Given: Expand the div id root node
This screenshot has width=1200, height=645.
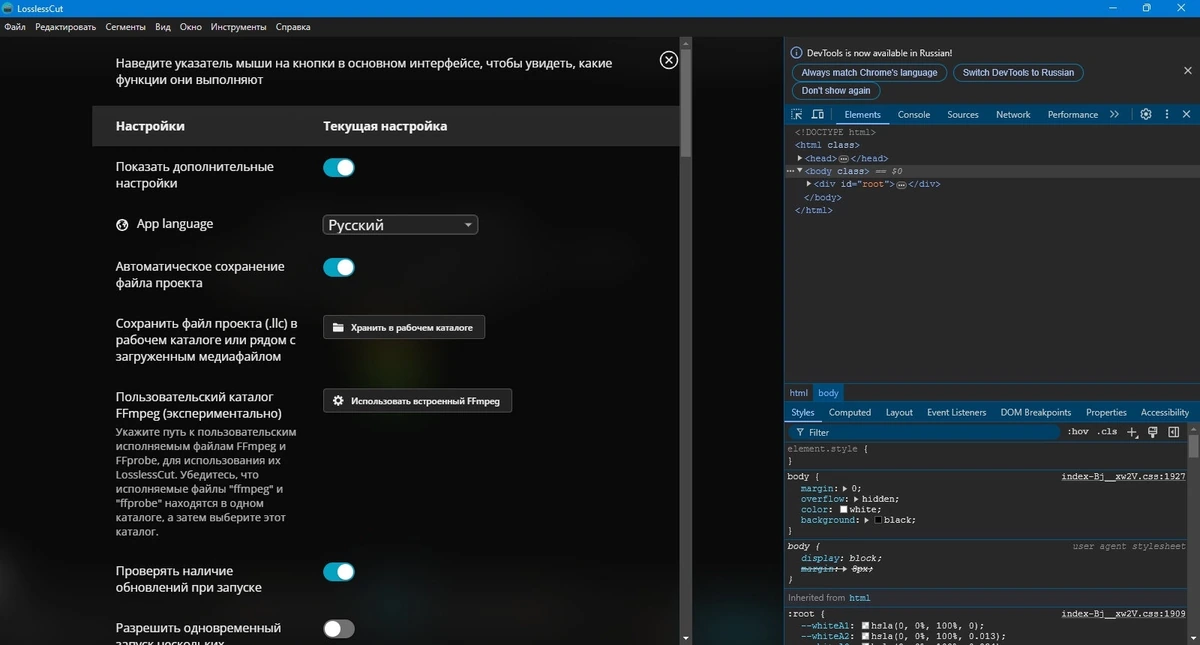Looking at the screenshot, I should pyautogui.click(x=809, y=184).
